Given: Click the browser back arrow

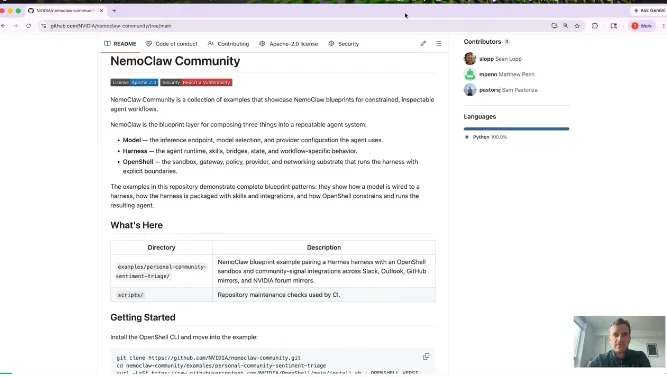Looking at the screenshot, I should pyautogui.click(x=3, y=26).
